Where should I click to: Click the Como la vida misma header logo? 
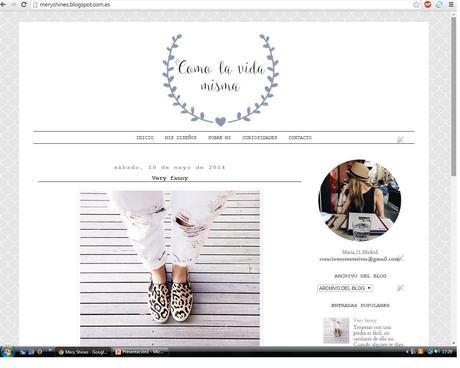pos(221,79)
